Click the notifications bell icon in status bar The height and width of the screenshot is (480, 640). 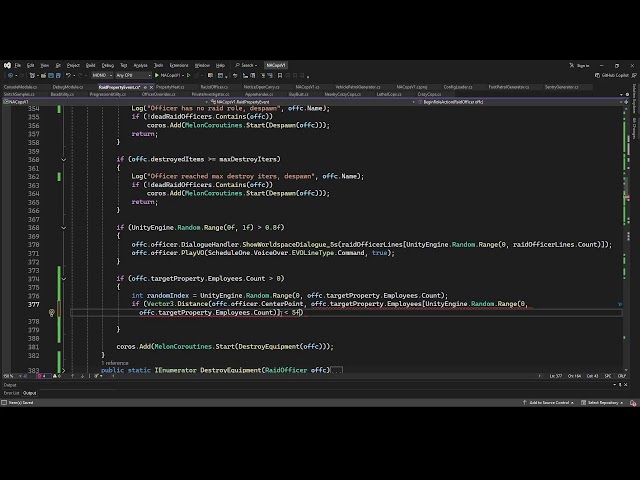point(633,403)
